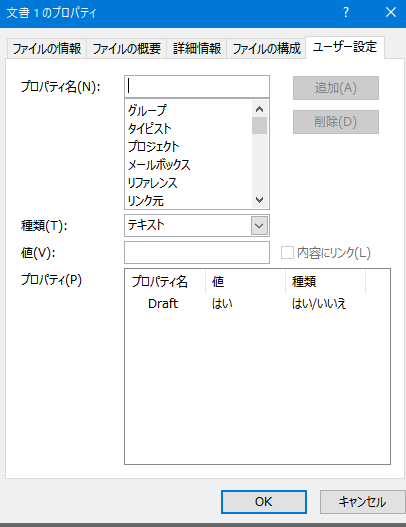Open the 種類 dropdown showing テキスト
The width and height of the screenshot is (406, 527).
pos(197,225)
